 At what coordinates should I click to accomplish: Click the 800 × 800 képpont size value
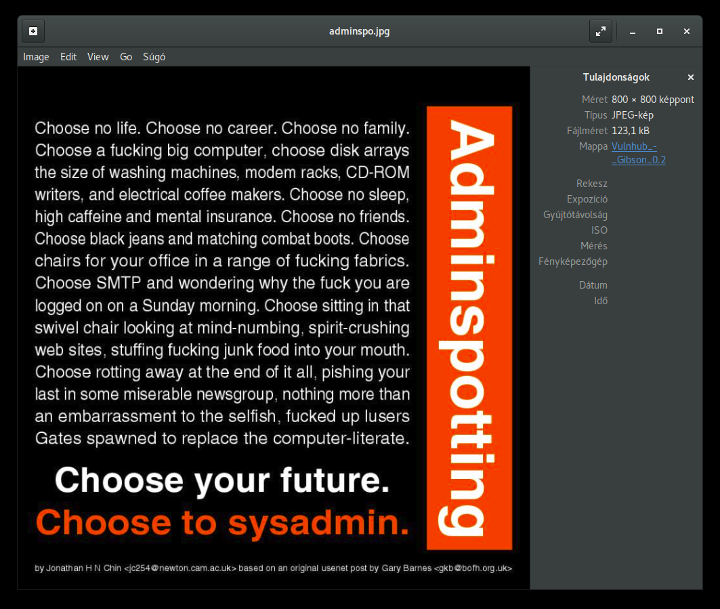[652, 100]
